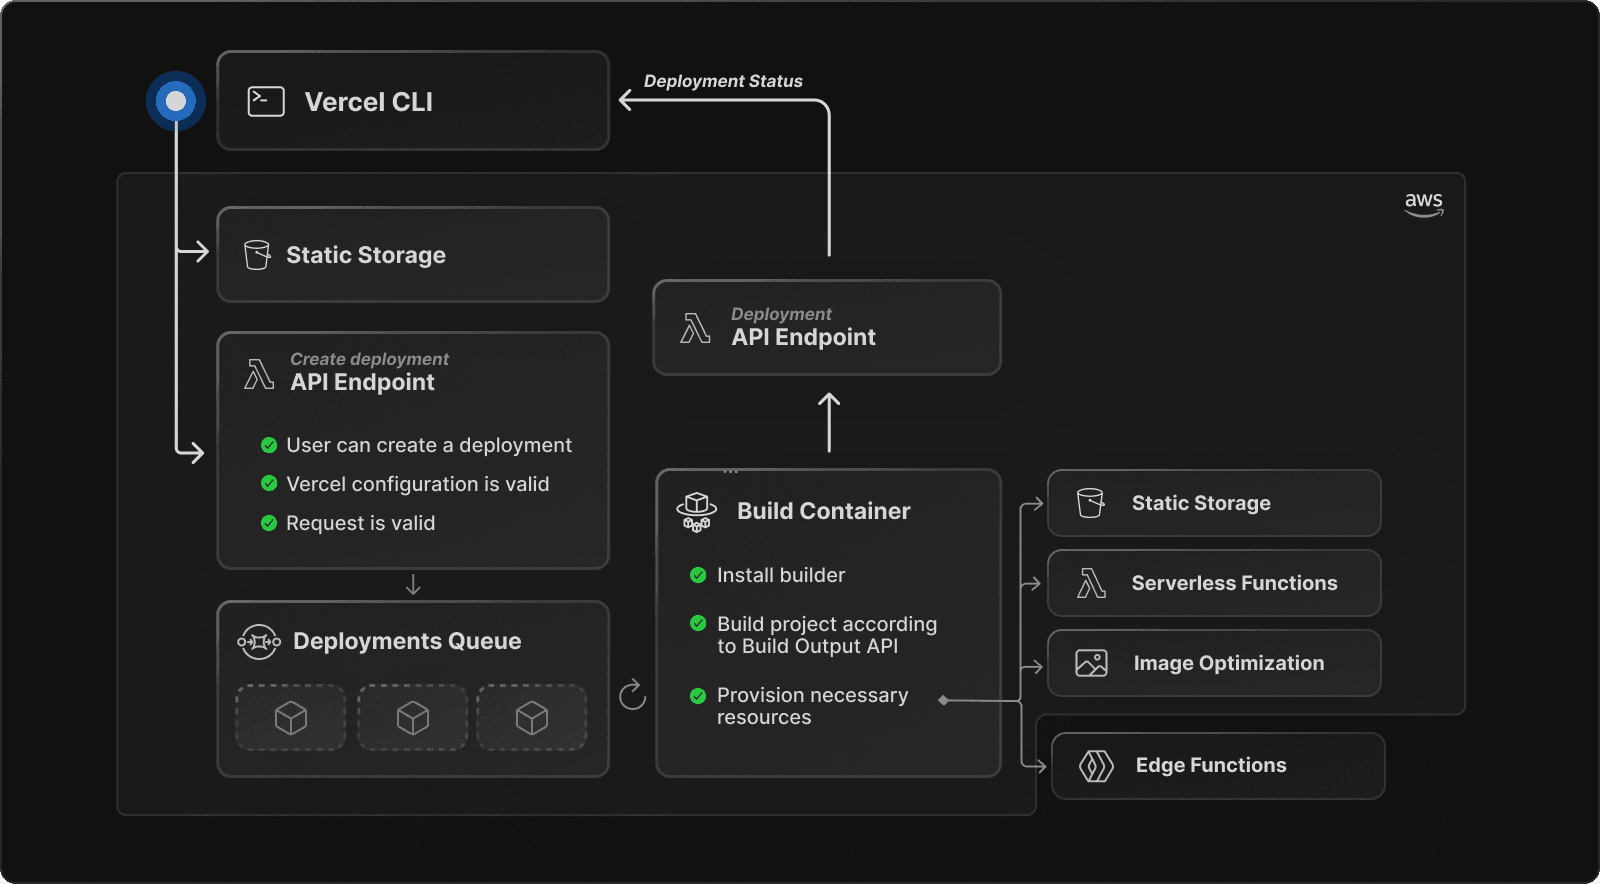This screenshot has width=1600, height=884.
Task: Click the Deployments Queue icon
Action: tap(259, 641)
